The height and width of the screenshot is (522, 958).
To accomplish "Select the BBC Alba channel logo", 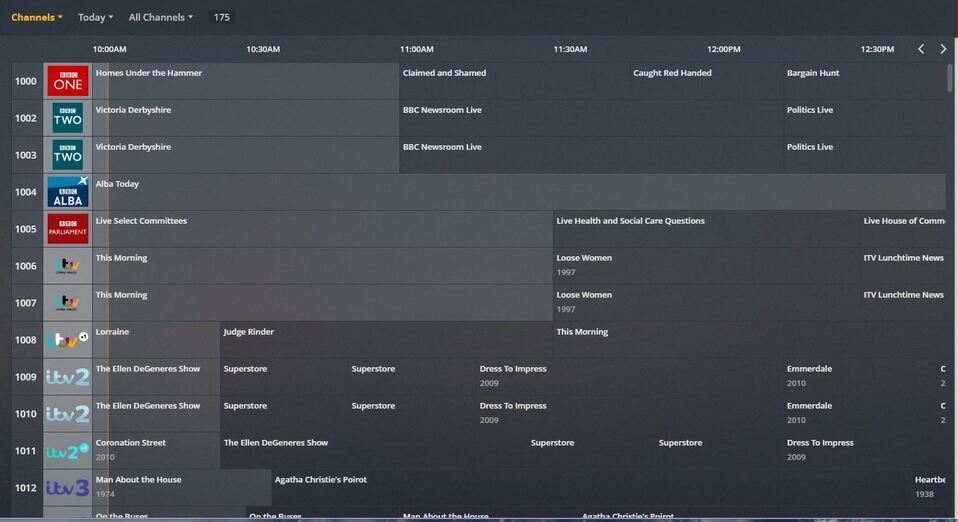I will [x=68, y=192].
